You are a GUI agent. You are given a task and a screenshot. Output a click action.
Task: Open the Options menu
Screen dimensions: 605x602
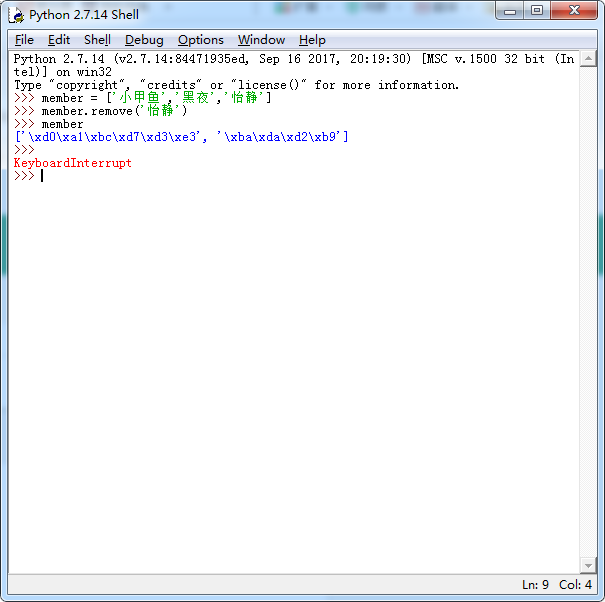point(200,40)
